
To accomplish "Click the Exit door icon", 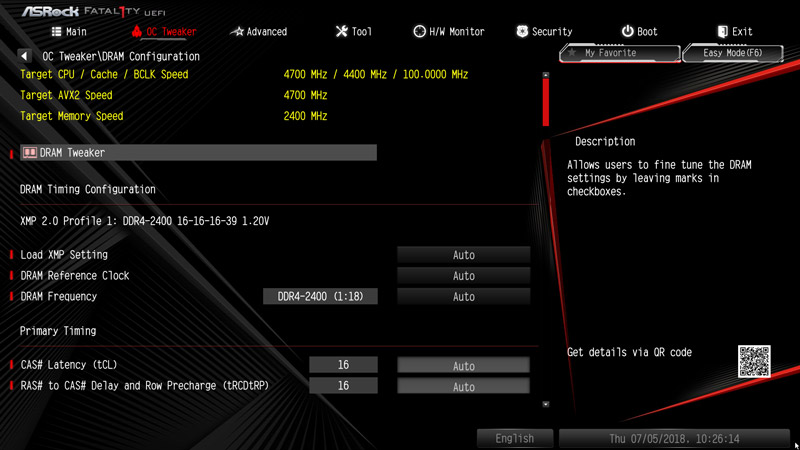I will click(722, 32).
